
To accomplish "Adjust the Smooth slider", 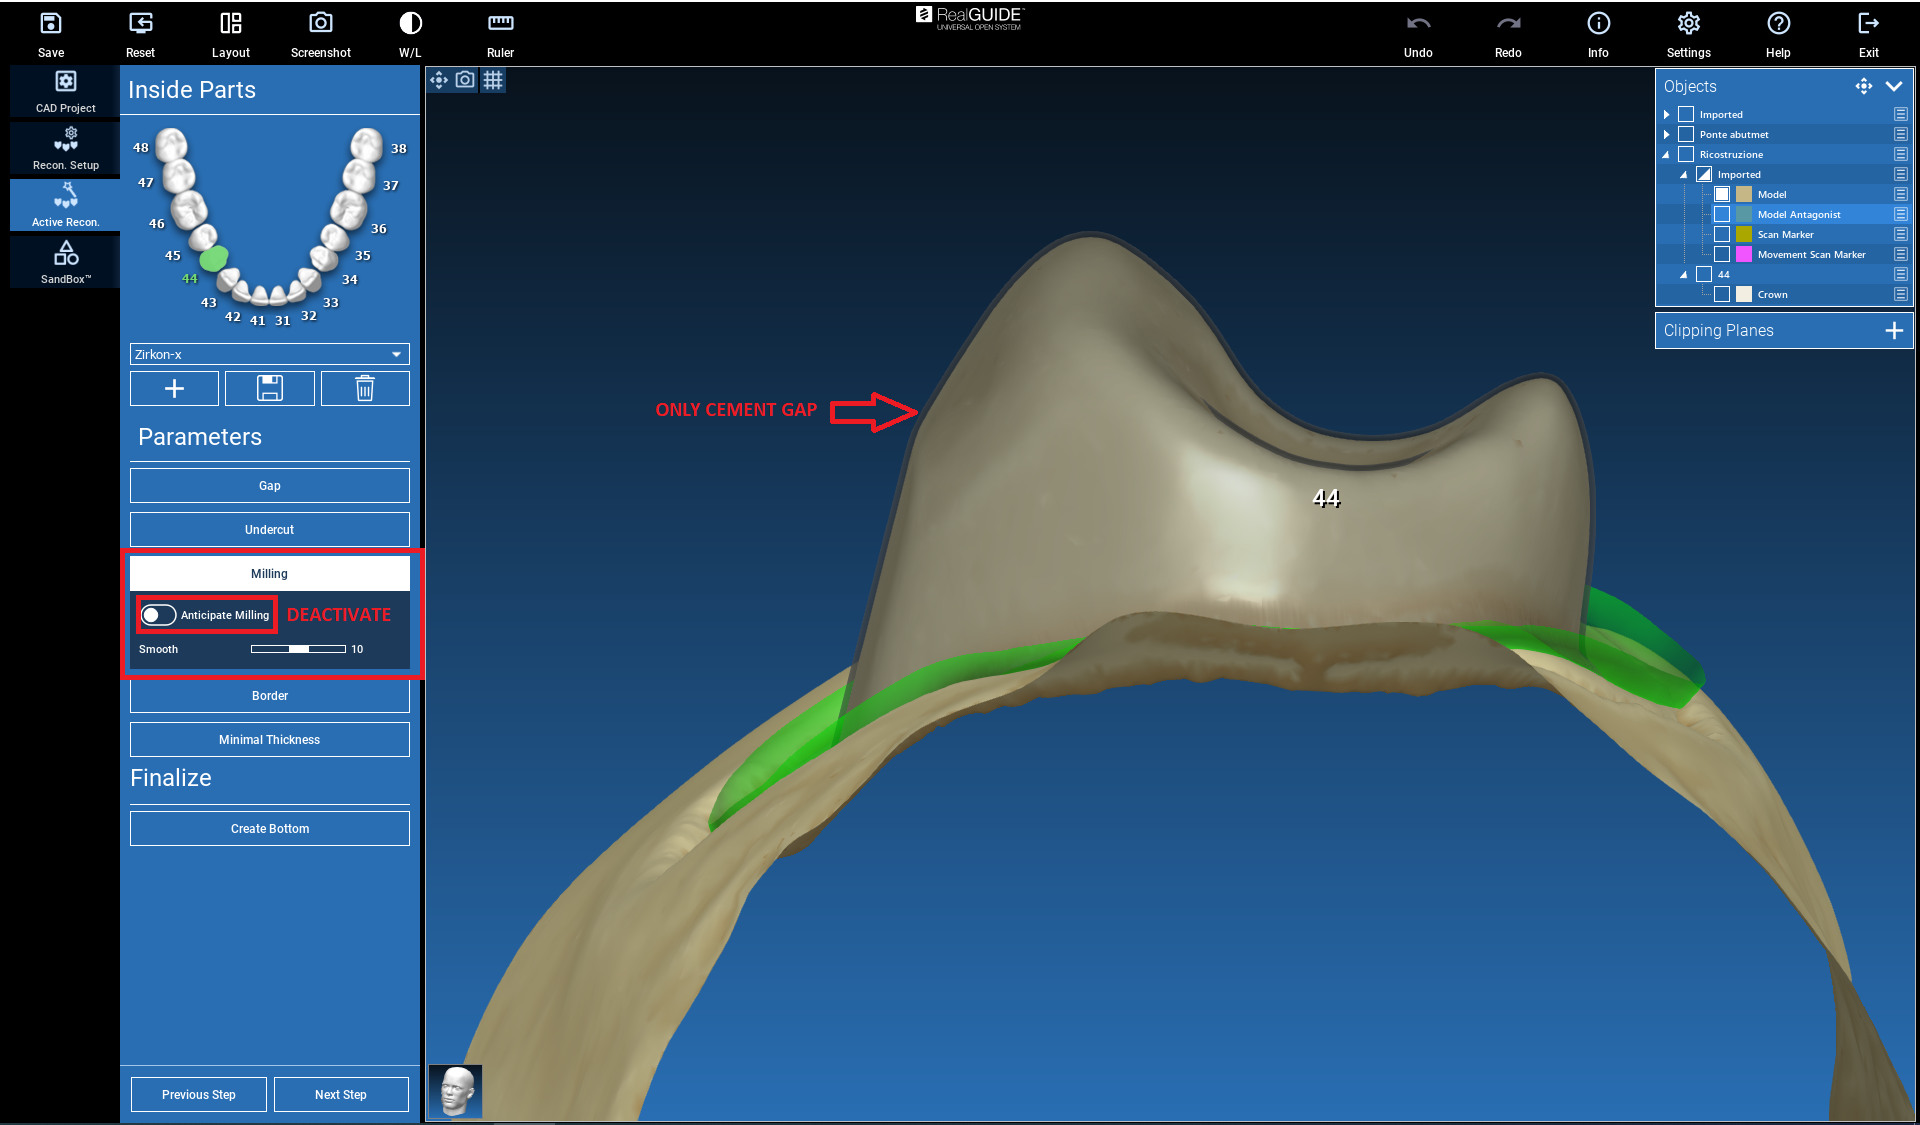I will 299,649.
